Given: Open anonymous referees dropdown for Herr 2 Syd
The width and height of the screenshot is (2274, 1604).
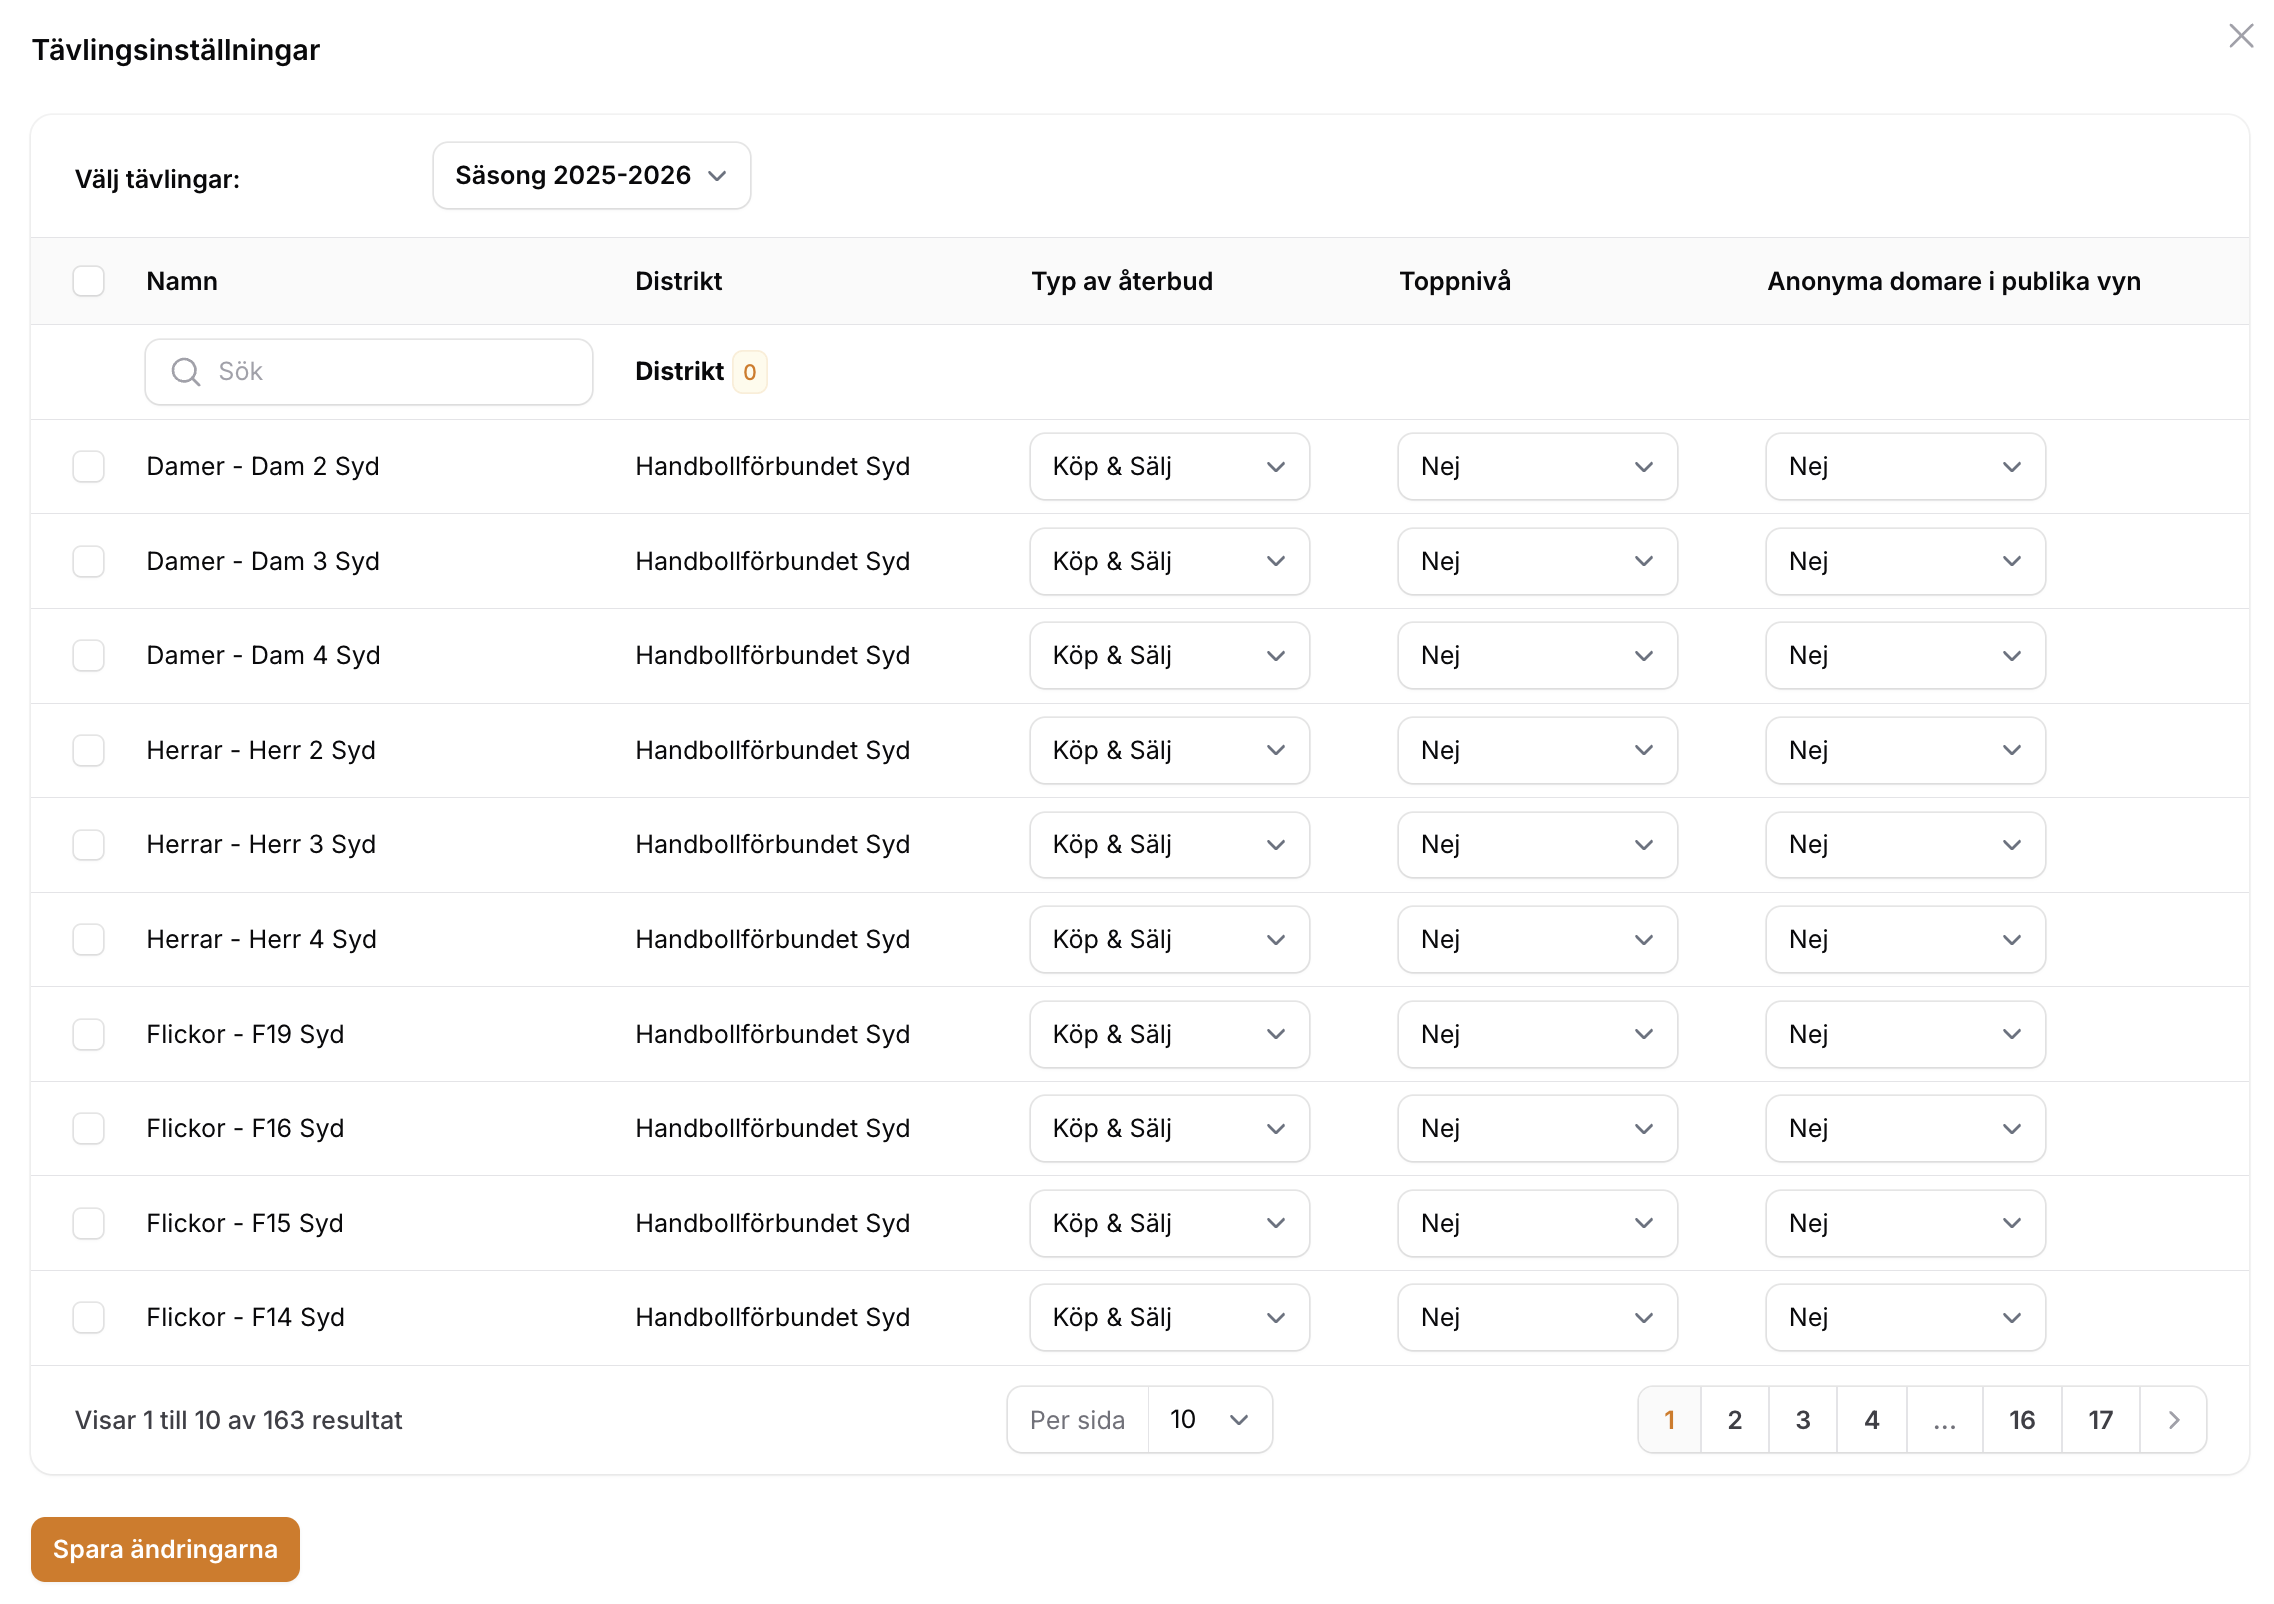Looking at the screenshot, I should (1906, 750).
